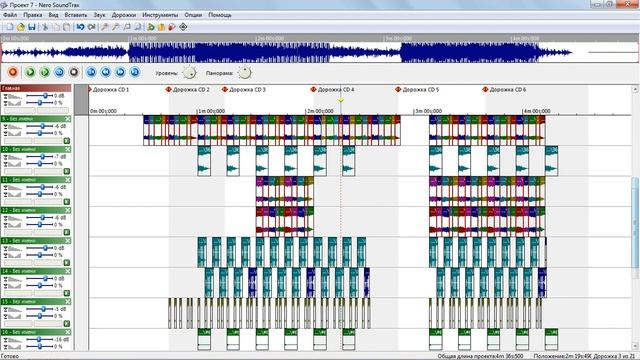
Task: Click the overview waveform at the top
Action: [x=320, y=52]
